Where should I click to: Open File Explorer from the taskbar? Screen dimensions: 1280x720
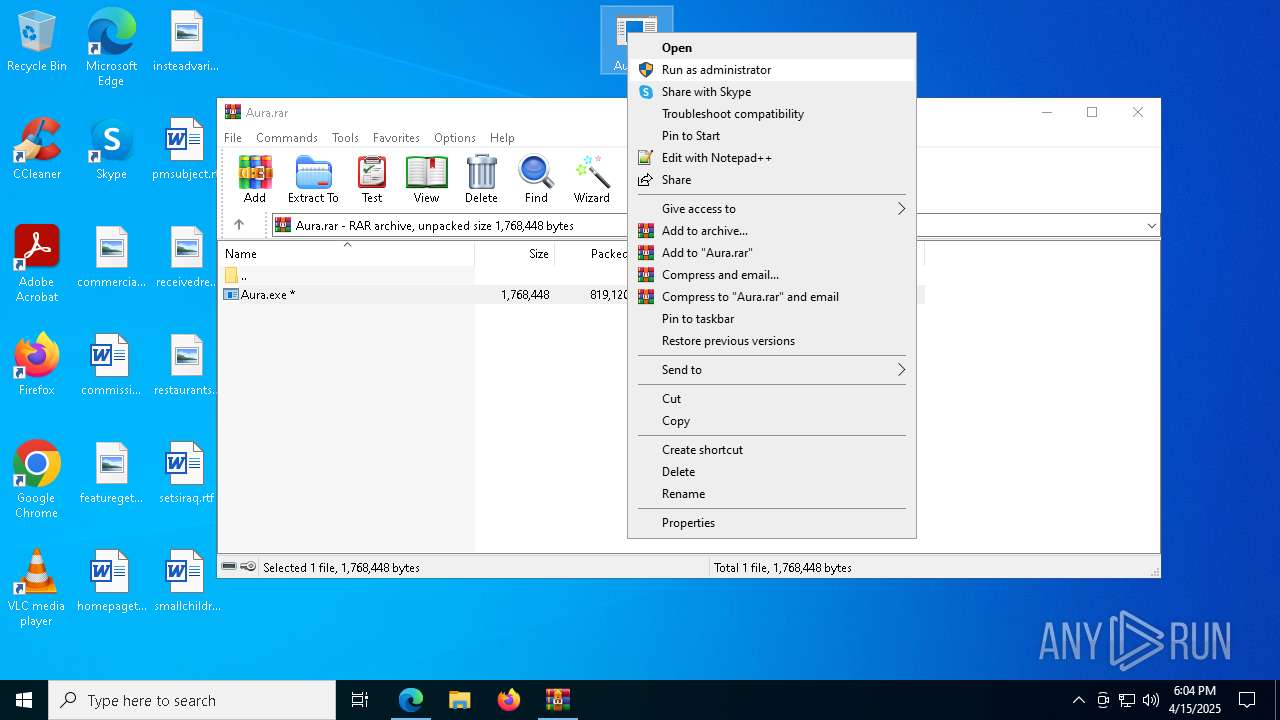460,700
